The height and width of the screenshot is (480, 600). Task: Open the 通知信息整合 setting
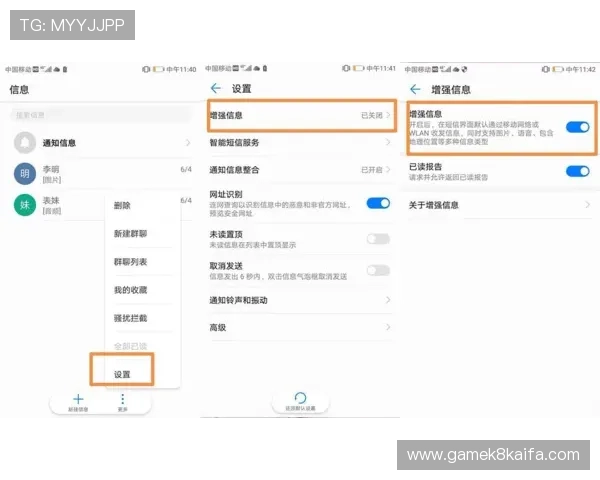[300, 170]
